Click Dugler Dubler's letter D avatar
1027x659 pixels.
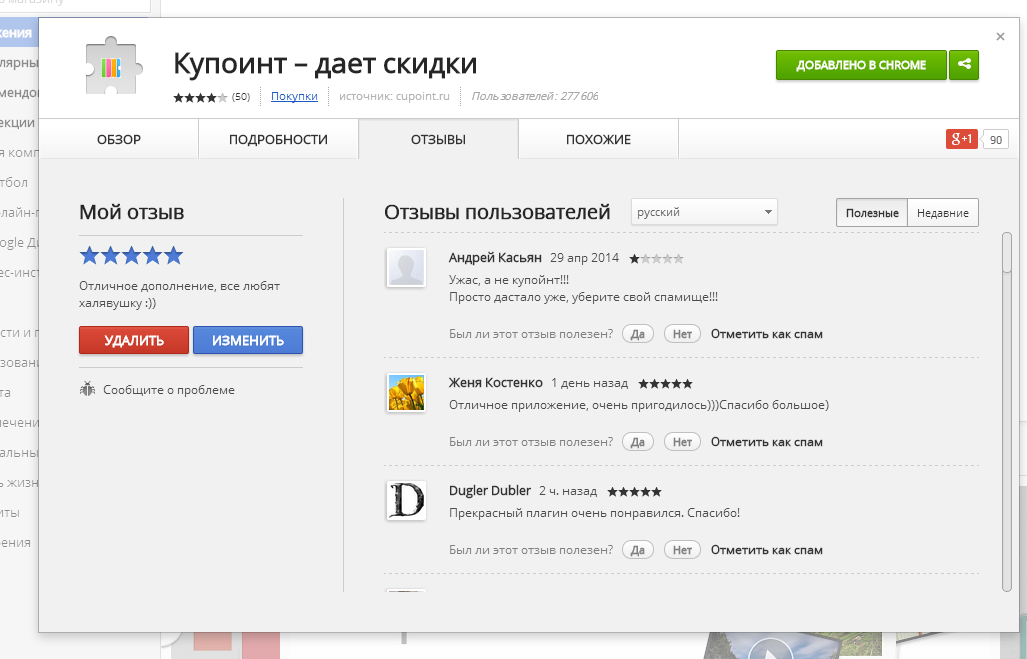pos(406,500)
